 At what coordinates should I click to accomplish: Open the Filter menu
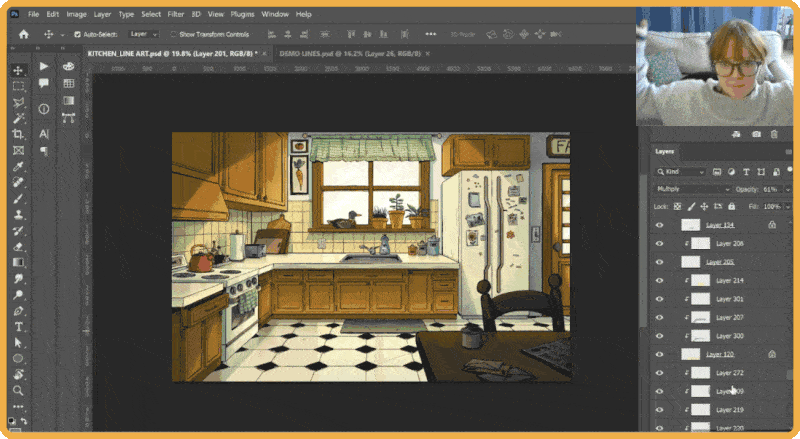coord(176,14)
